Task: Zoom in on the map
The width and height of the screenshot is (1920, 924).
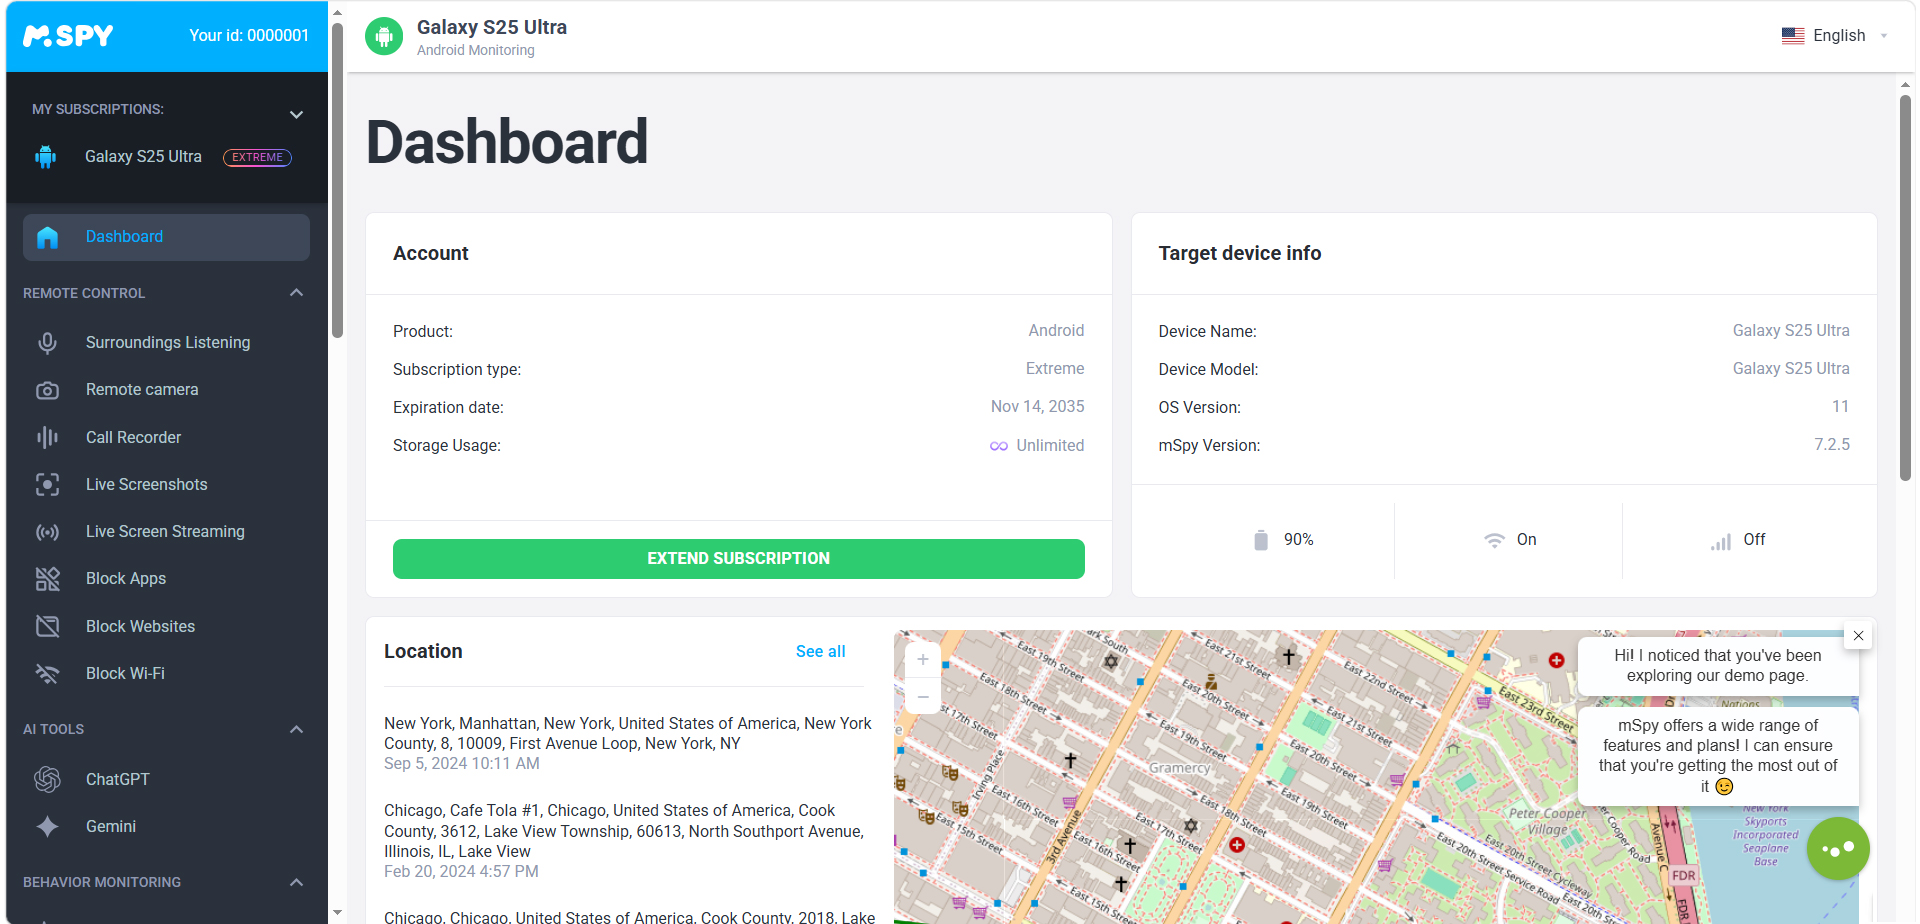Action: click(923, 660)
